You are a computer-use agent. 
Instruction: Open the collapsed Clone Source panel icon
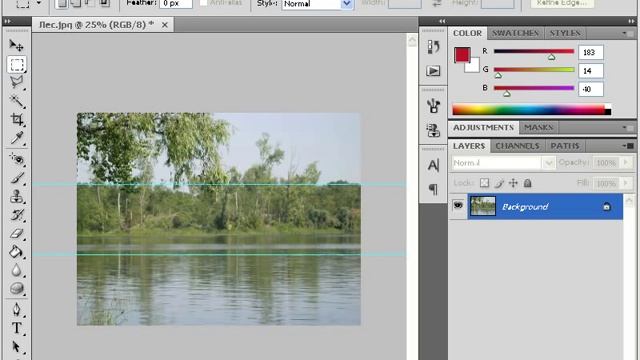(433, 130)
